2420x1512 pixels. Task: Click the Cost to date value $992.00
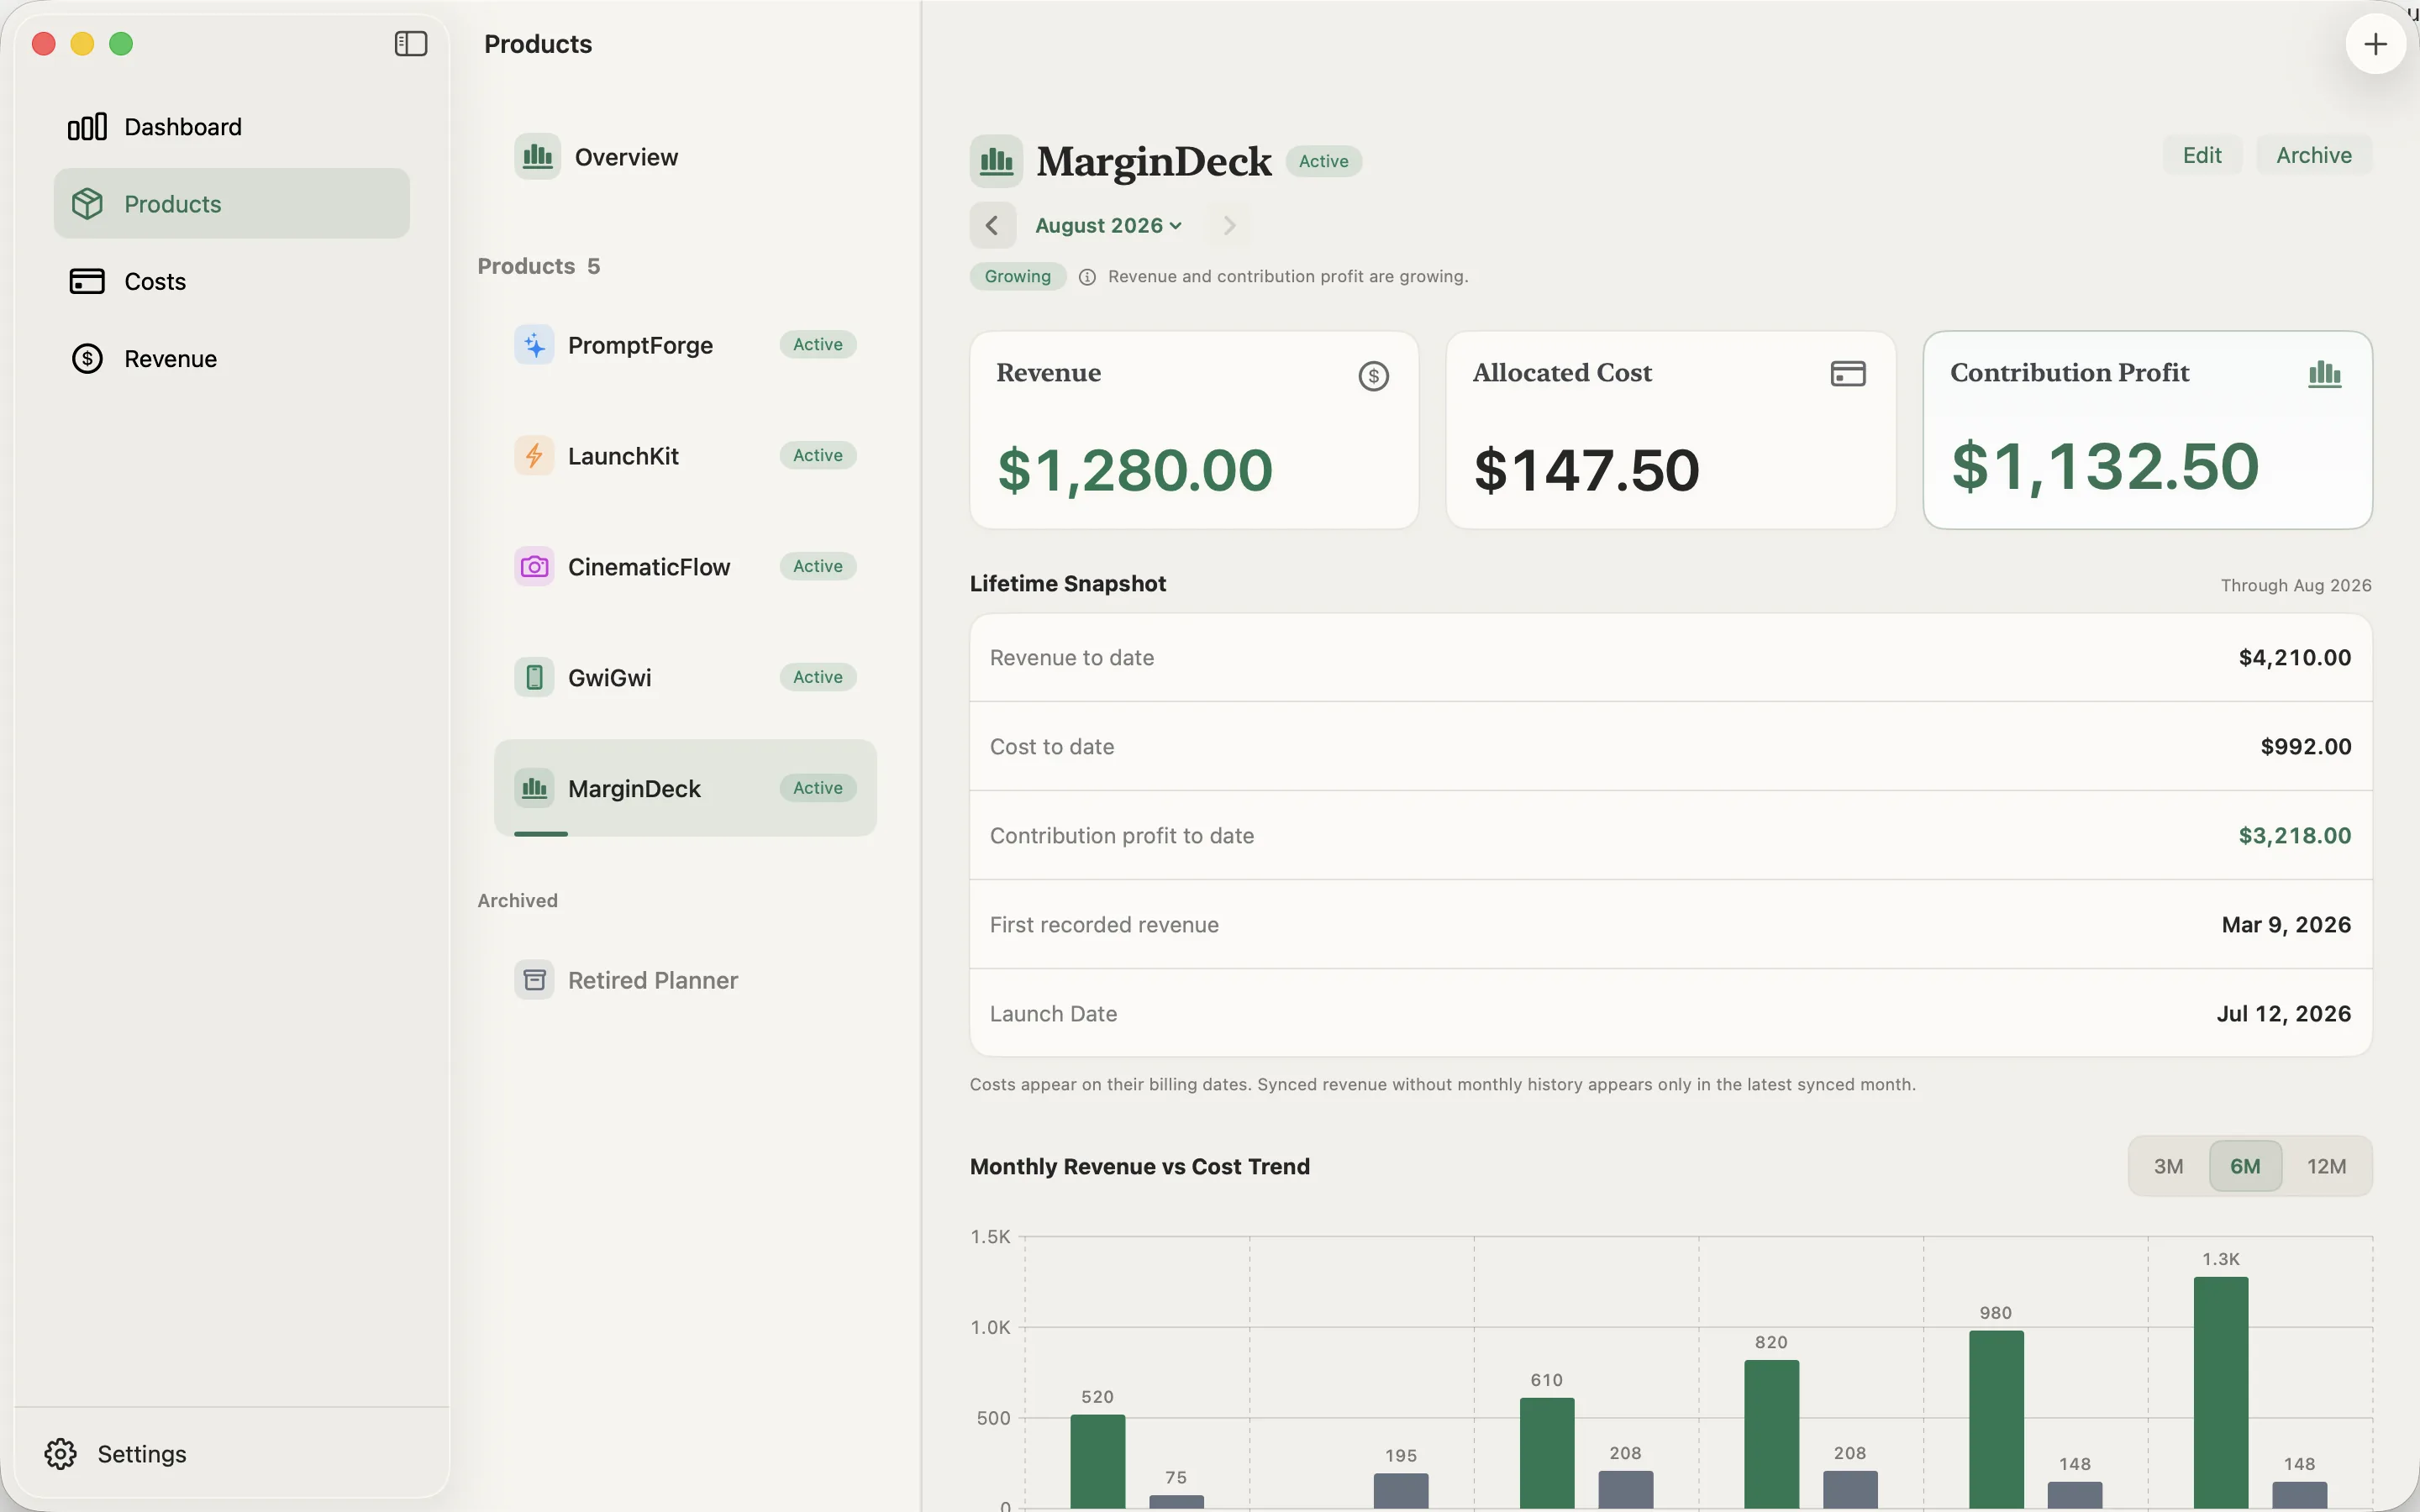click(2305, 747)
